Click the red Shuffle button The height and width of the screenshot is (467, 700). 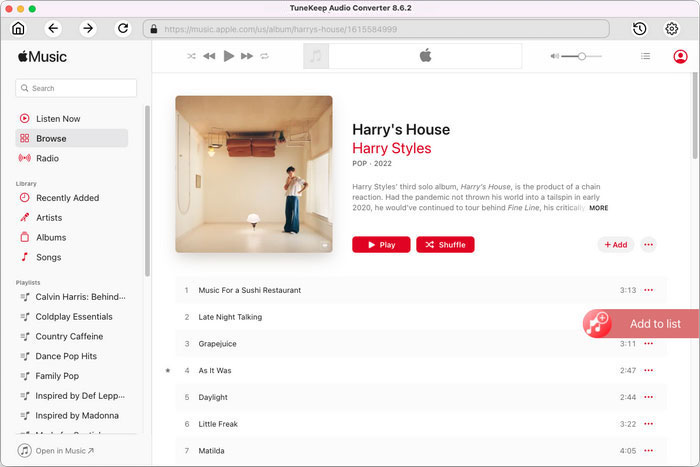[445, 245]
